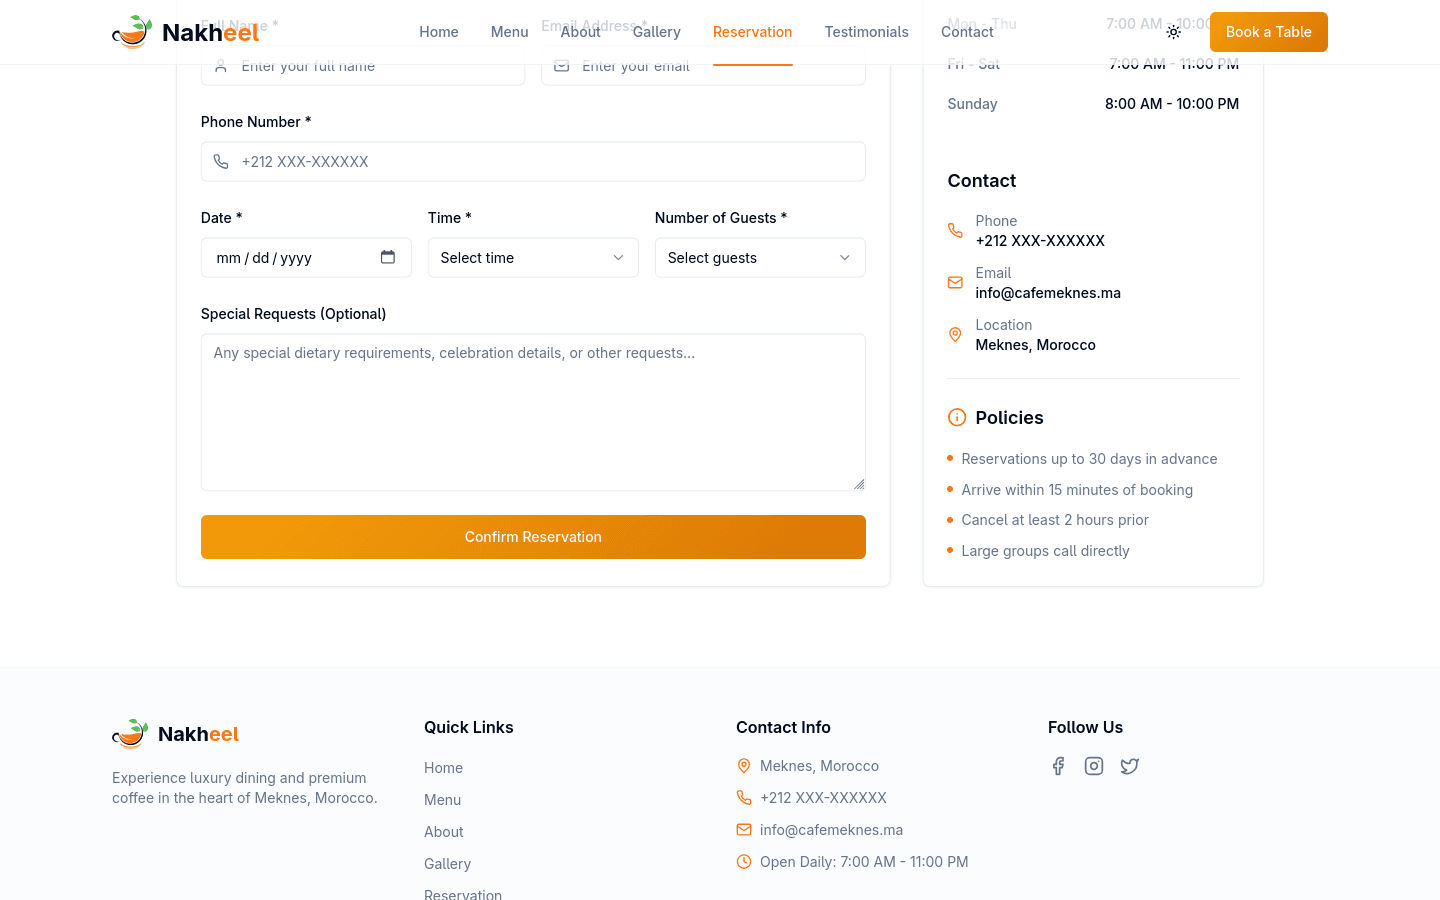Click the info@cafemeknes.ma email in sidebar

click(1048, 293)
